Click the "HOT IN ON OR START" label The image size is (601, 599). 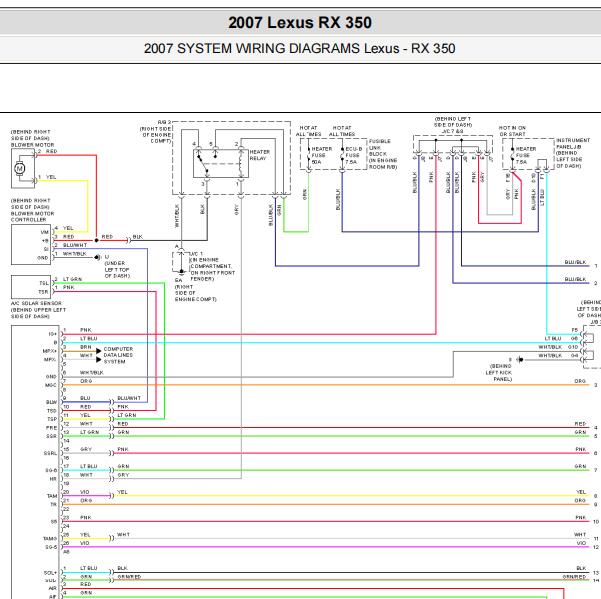pos(512,131)
